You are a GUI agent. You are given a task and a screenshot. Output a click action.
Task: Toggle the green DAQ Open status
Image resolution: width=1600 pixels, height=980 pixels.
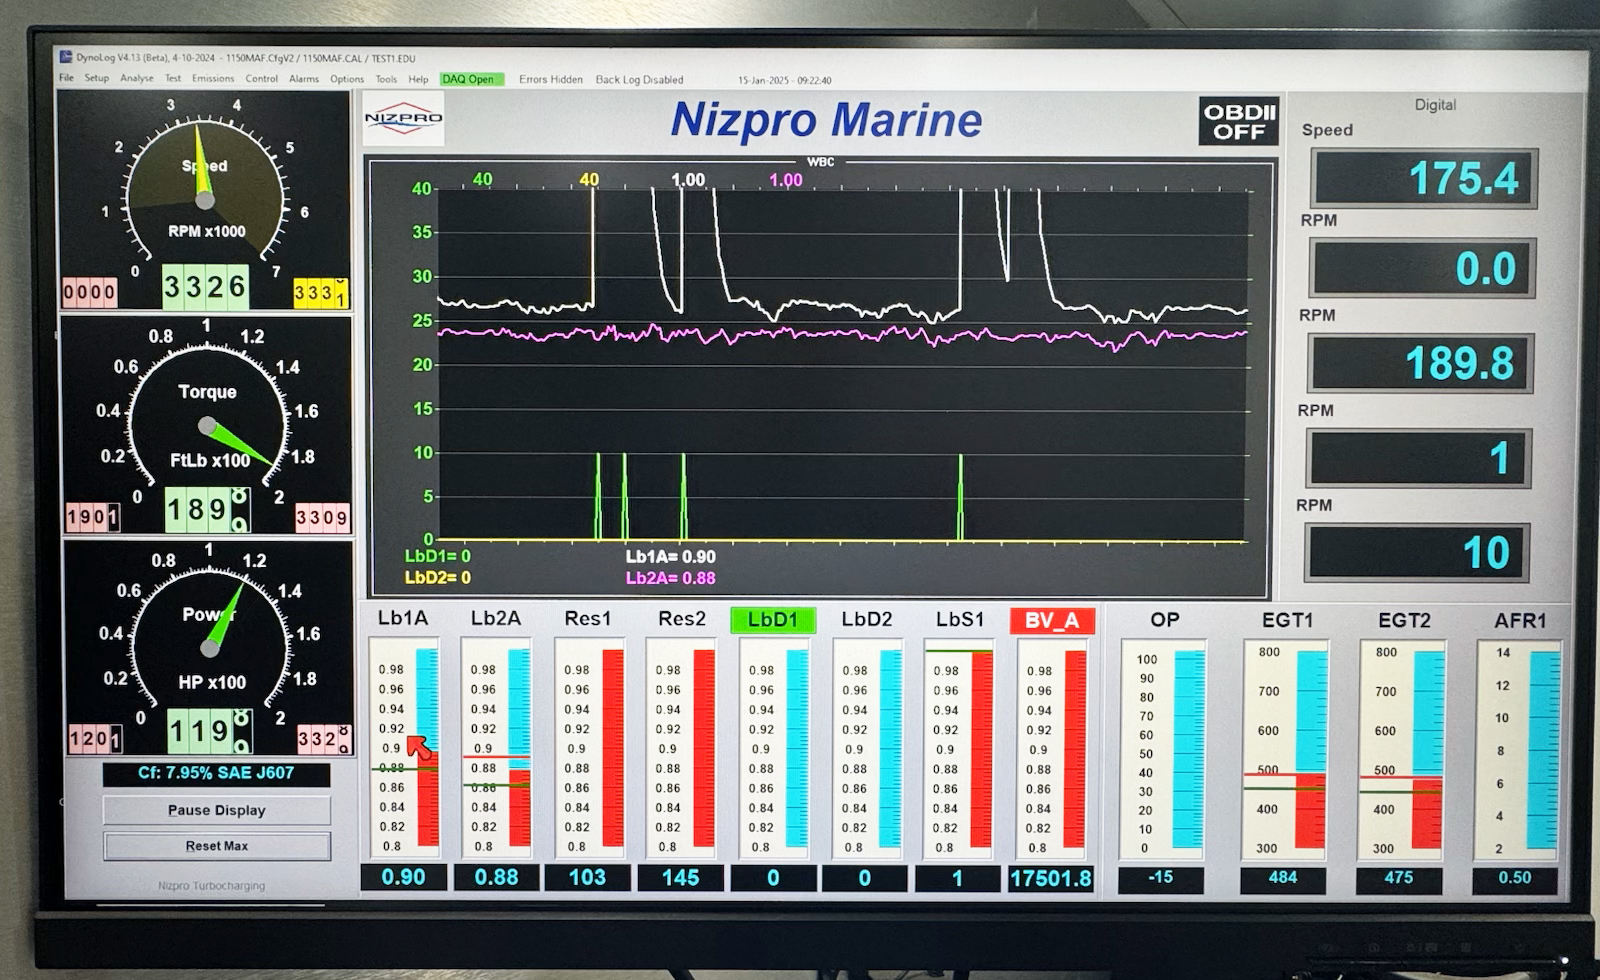tap(471, 79)
